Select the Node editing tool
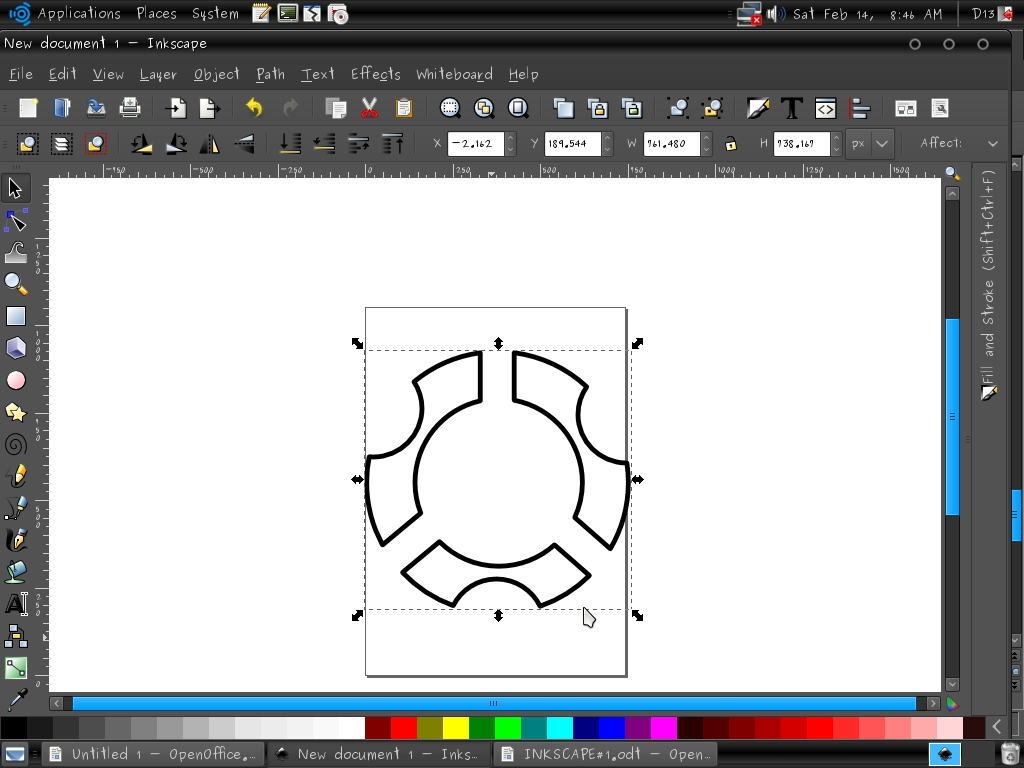This screenshot has height=768, width=1024. pyautogui.click(x=15, y=219)
